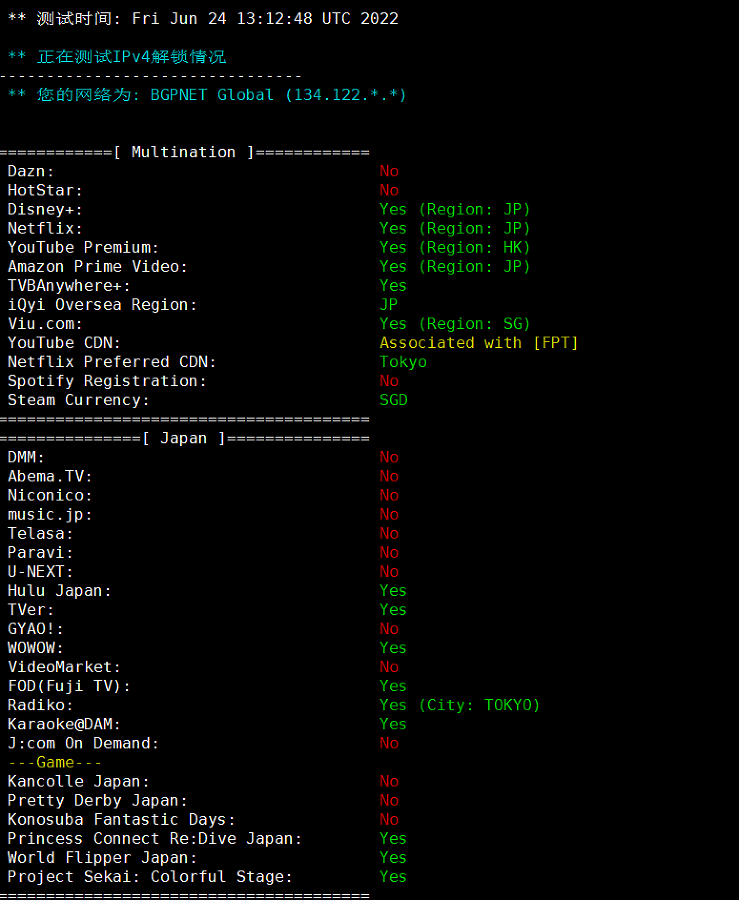Click the Pretty Derby Japan label
The width and height of the screenshot is (739, 900).
(98, 800)
